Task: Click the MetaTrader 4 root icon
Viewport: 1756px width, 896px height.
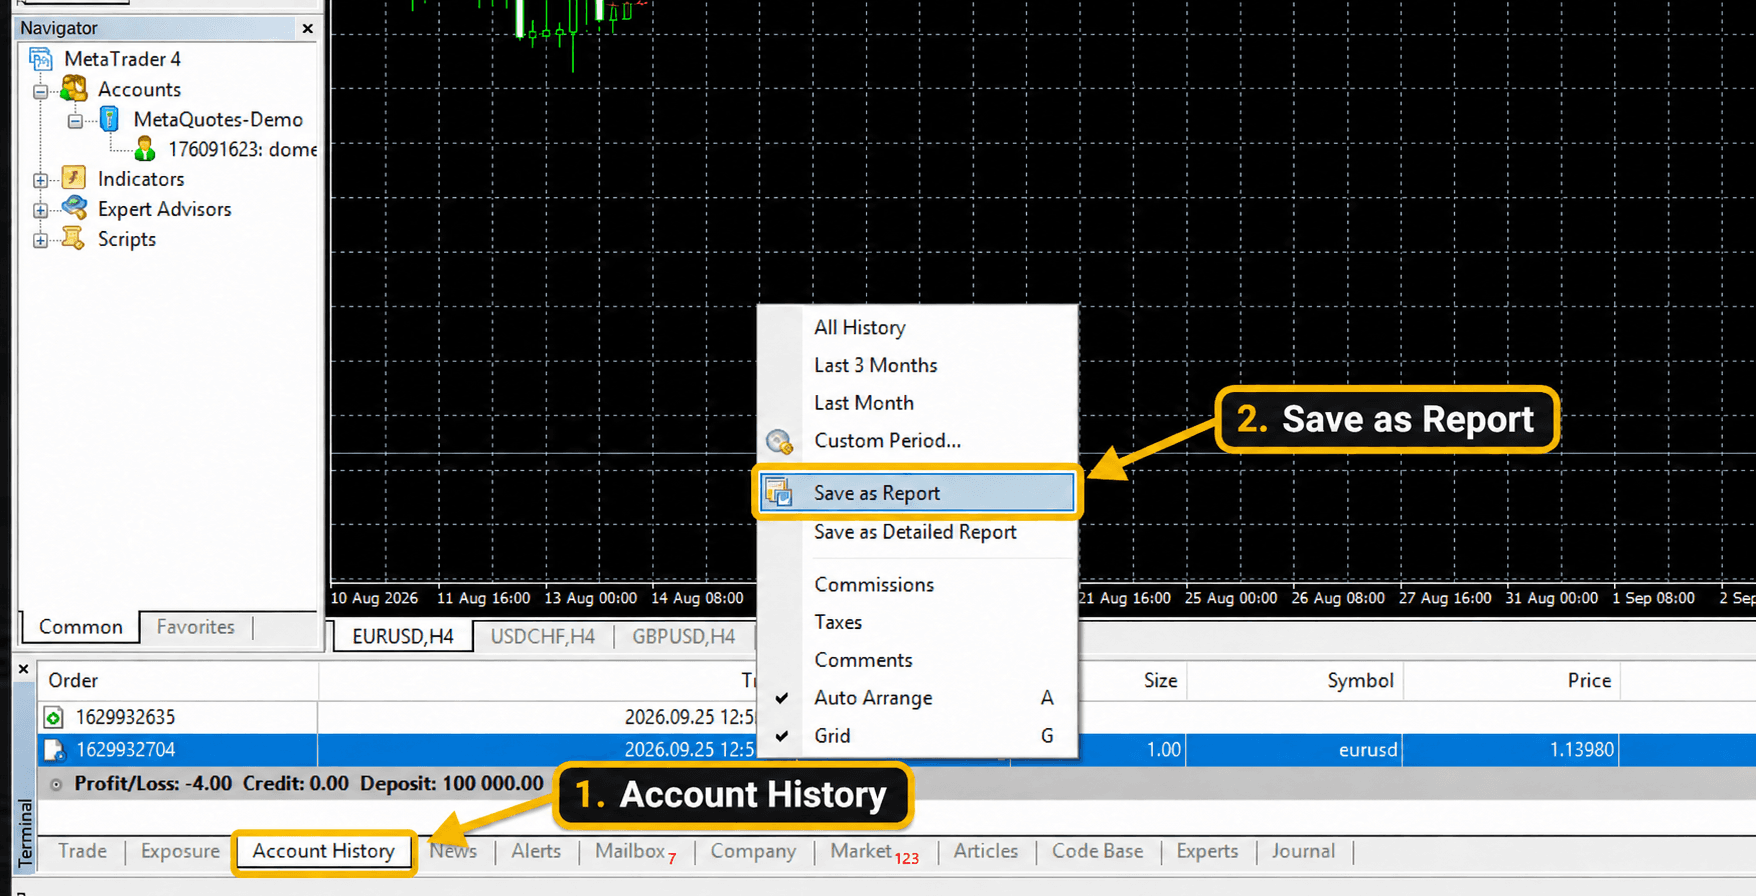Action: (41, 59)
